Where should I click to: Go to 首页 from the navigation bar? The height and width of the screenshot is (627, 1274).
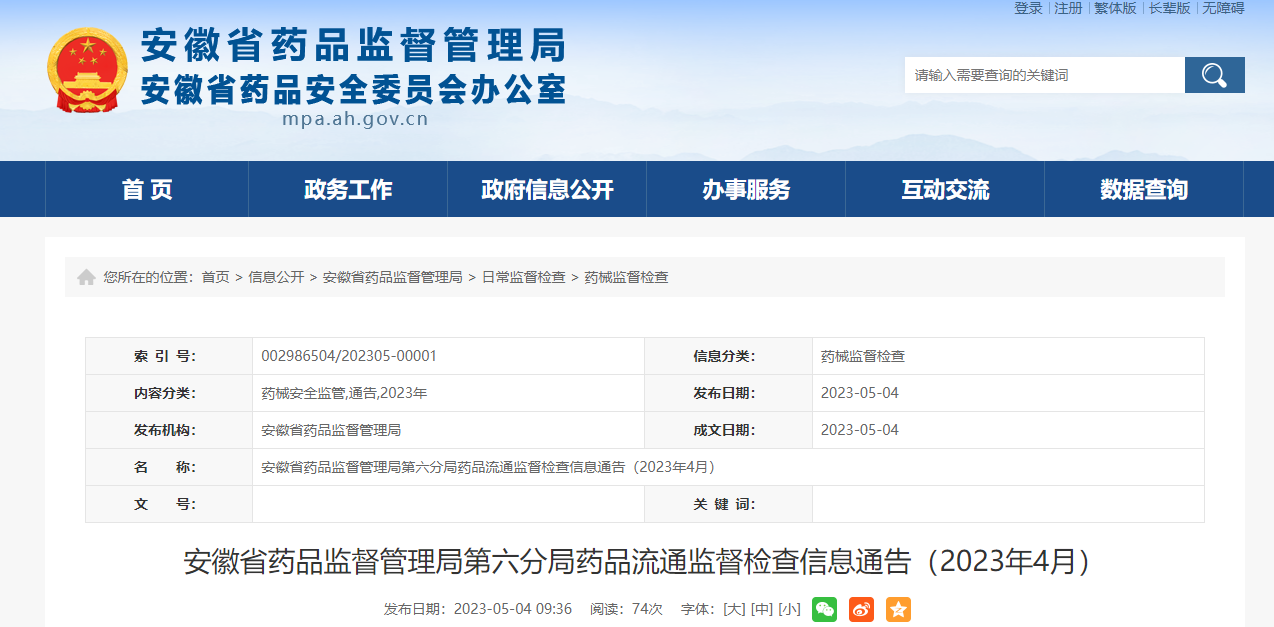click(x=146, y=189)
